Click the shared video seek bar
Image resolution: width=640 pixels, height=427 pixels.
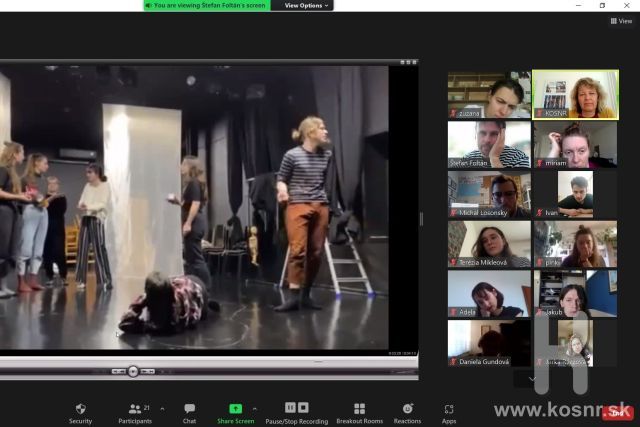pyautogui.click(x=210, y=364)
